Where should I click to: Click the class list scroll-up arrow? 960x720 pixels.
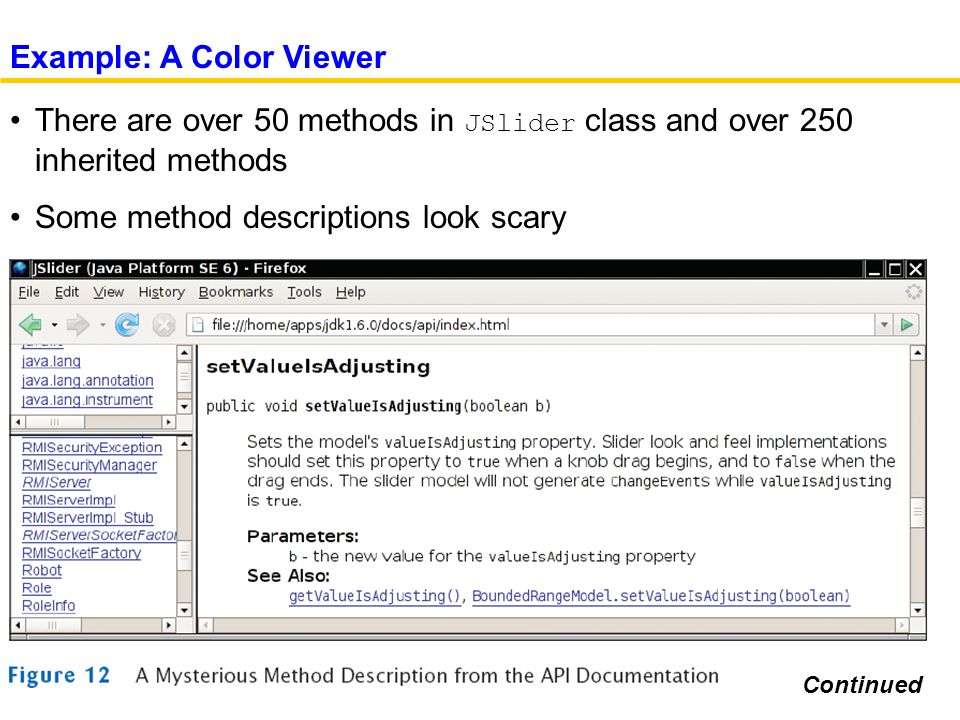[184, 443]
